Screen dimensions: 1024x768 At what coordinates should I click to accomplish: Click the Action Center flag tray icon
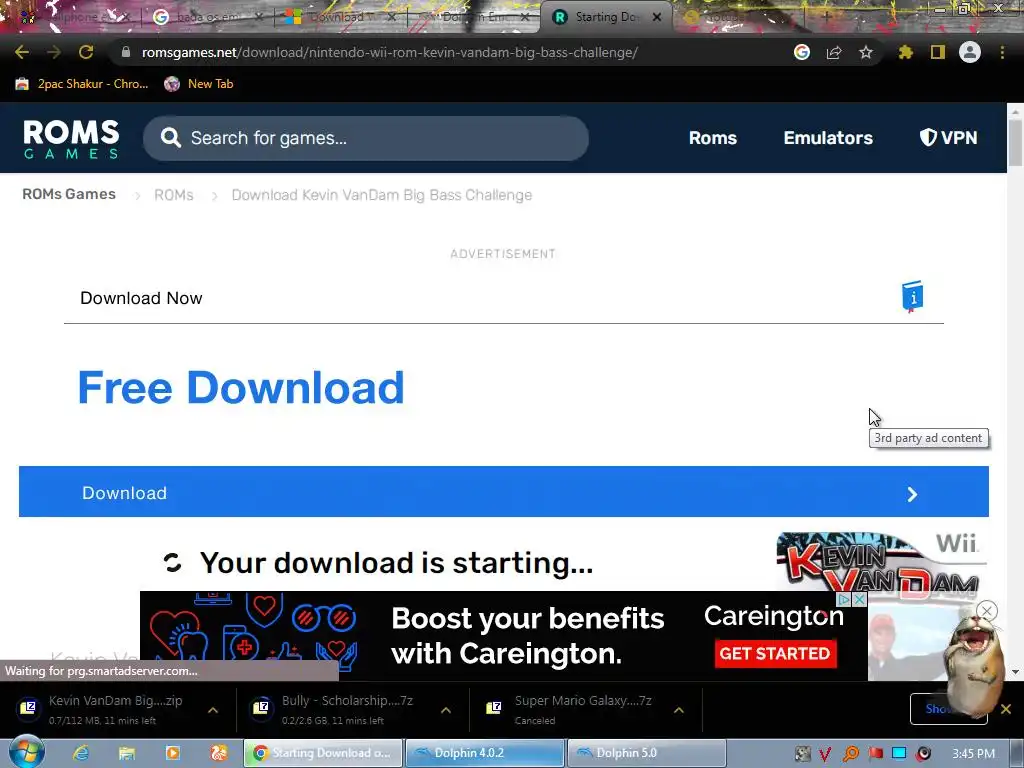tap(876, 754)
